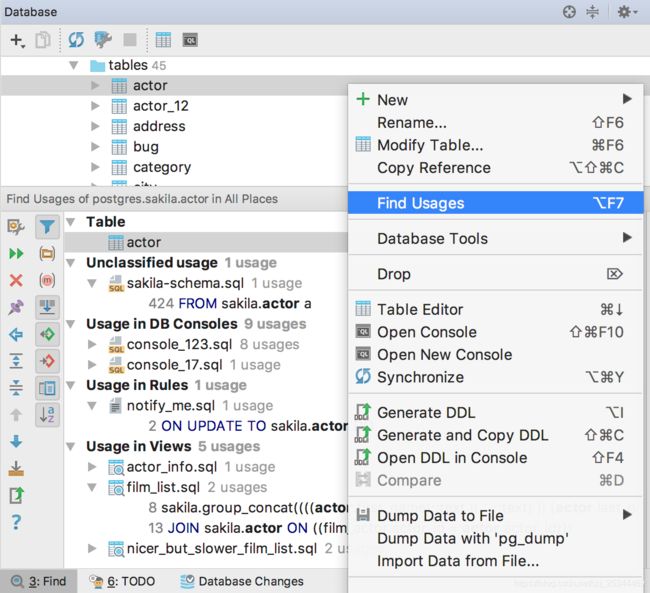The image size is (650, 593).
Task: Select Find Usages in the context menu
Action: point(495,203)
